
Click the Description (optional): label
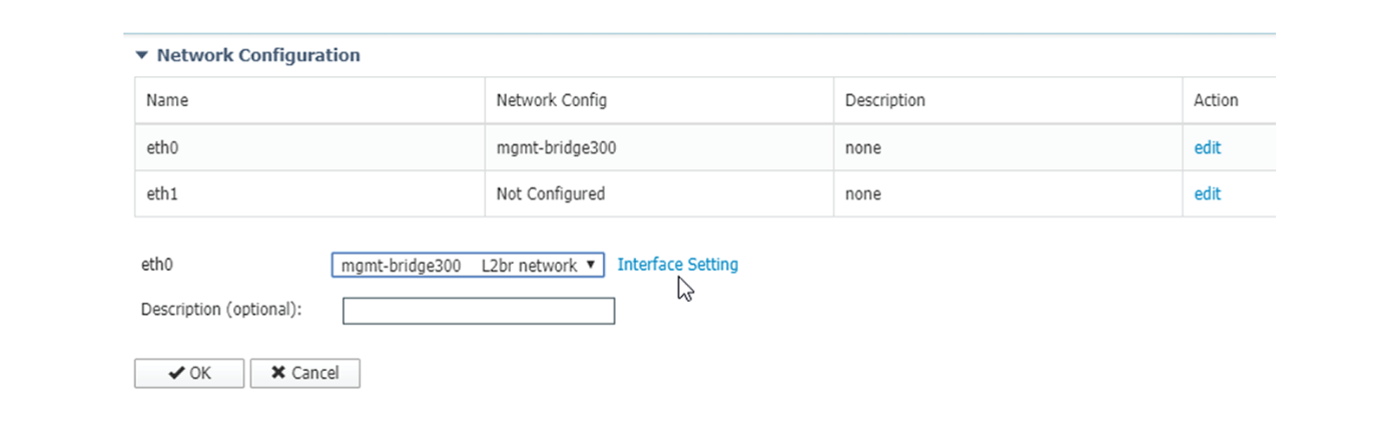click(x=222, y=310)
